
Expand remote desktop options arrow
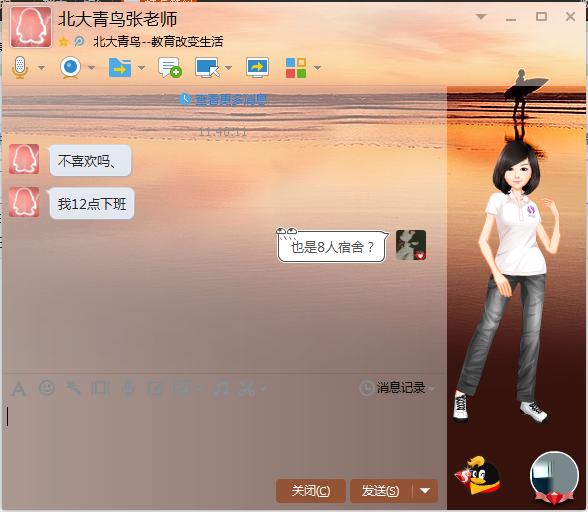[228, 68]
